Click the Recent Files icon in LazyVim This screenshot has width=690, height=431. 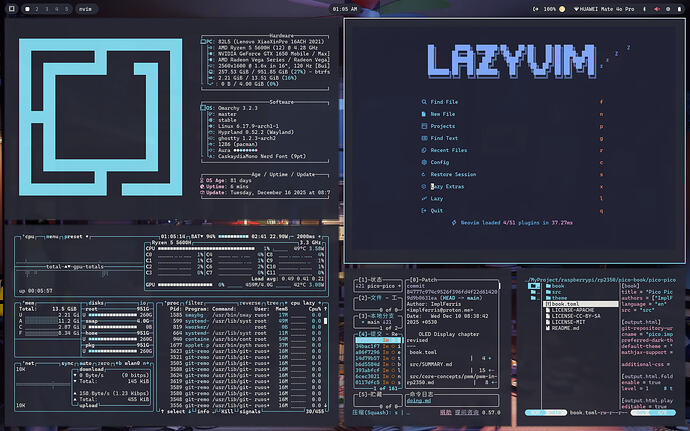(x=424, y=150)
